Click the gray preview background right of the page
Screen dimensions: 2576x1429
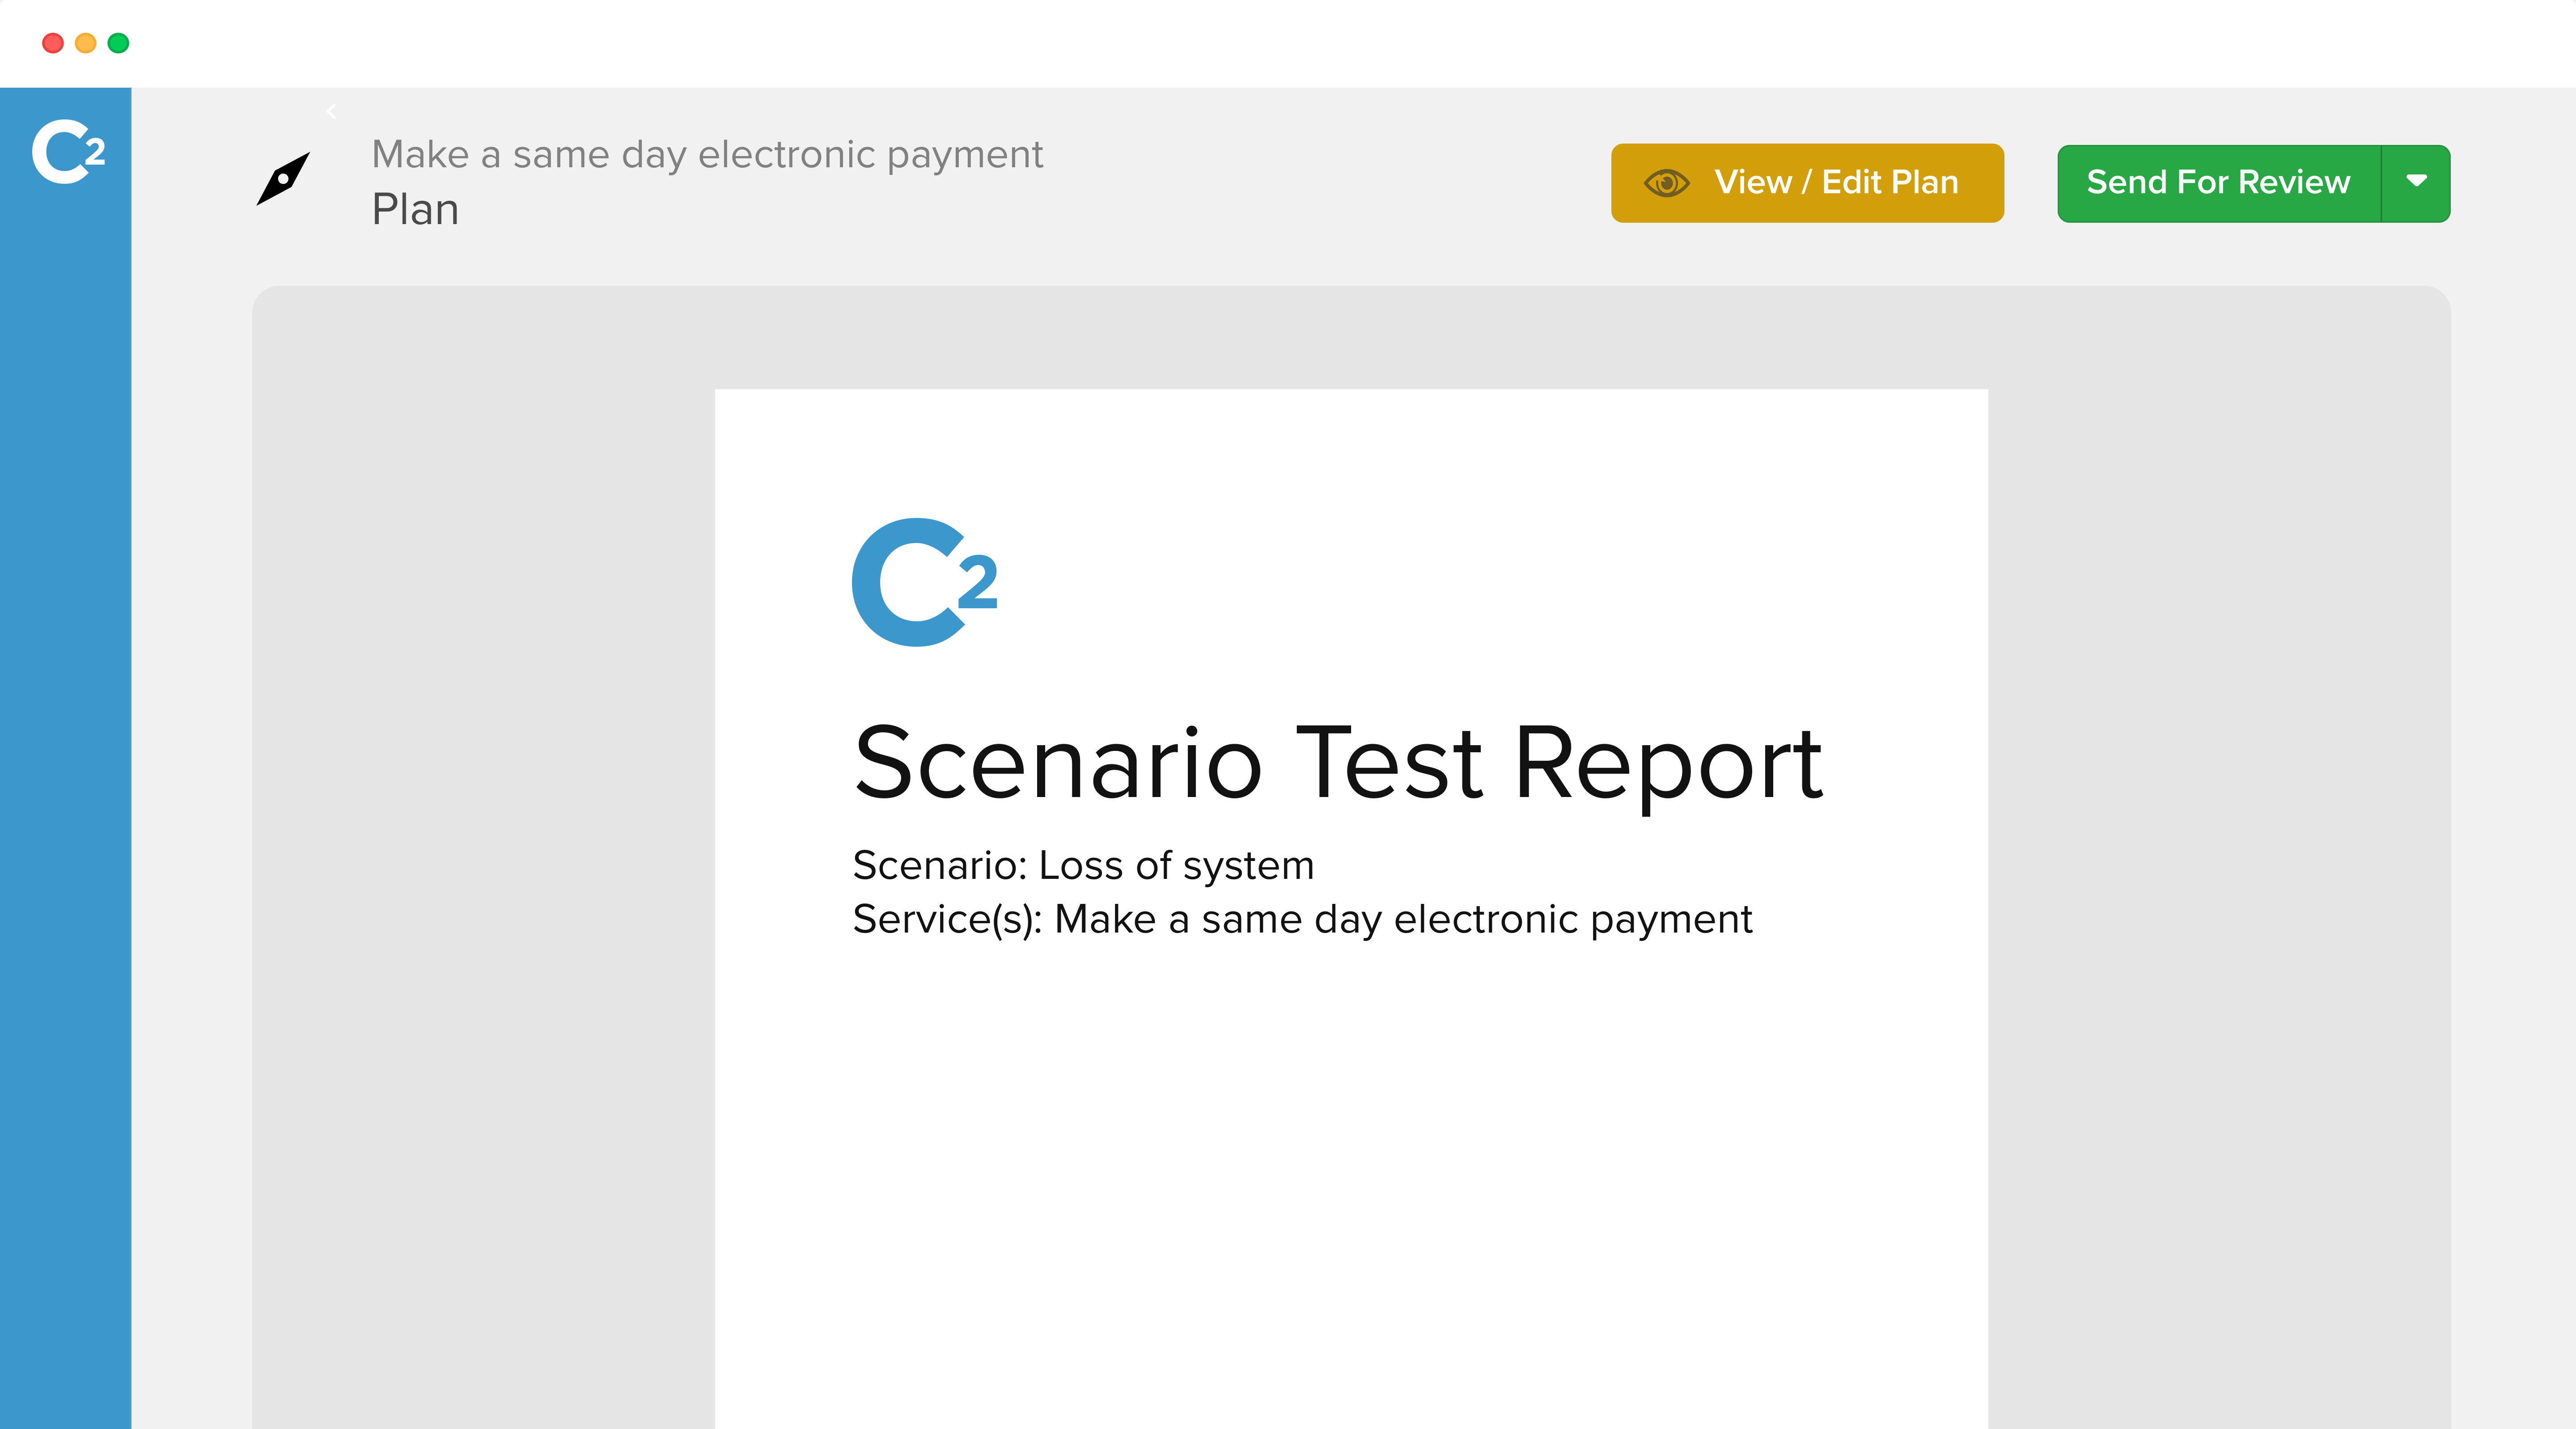[x=2220, y=850]
